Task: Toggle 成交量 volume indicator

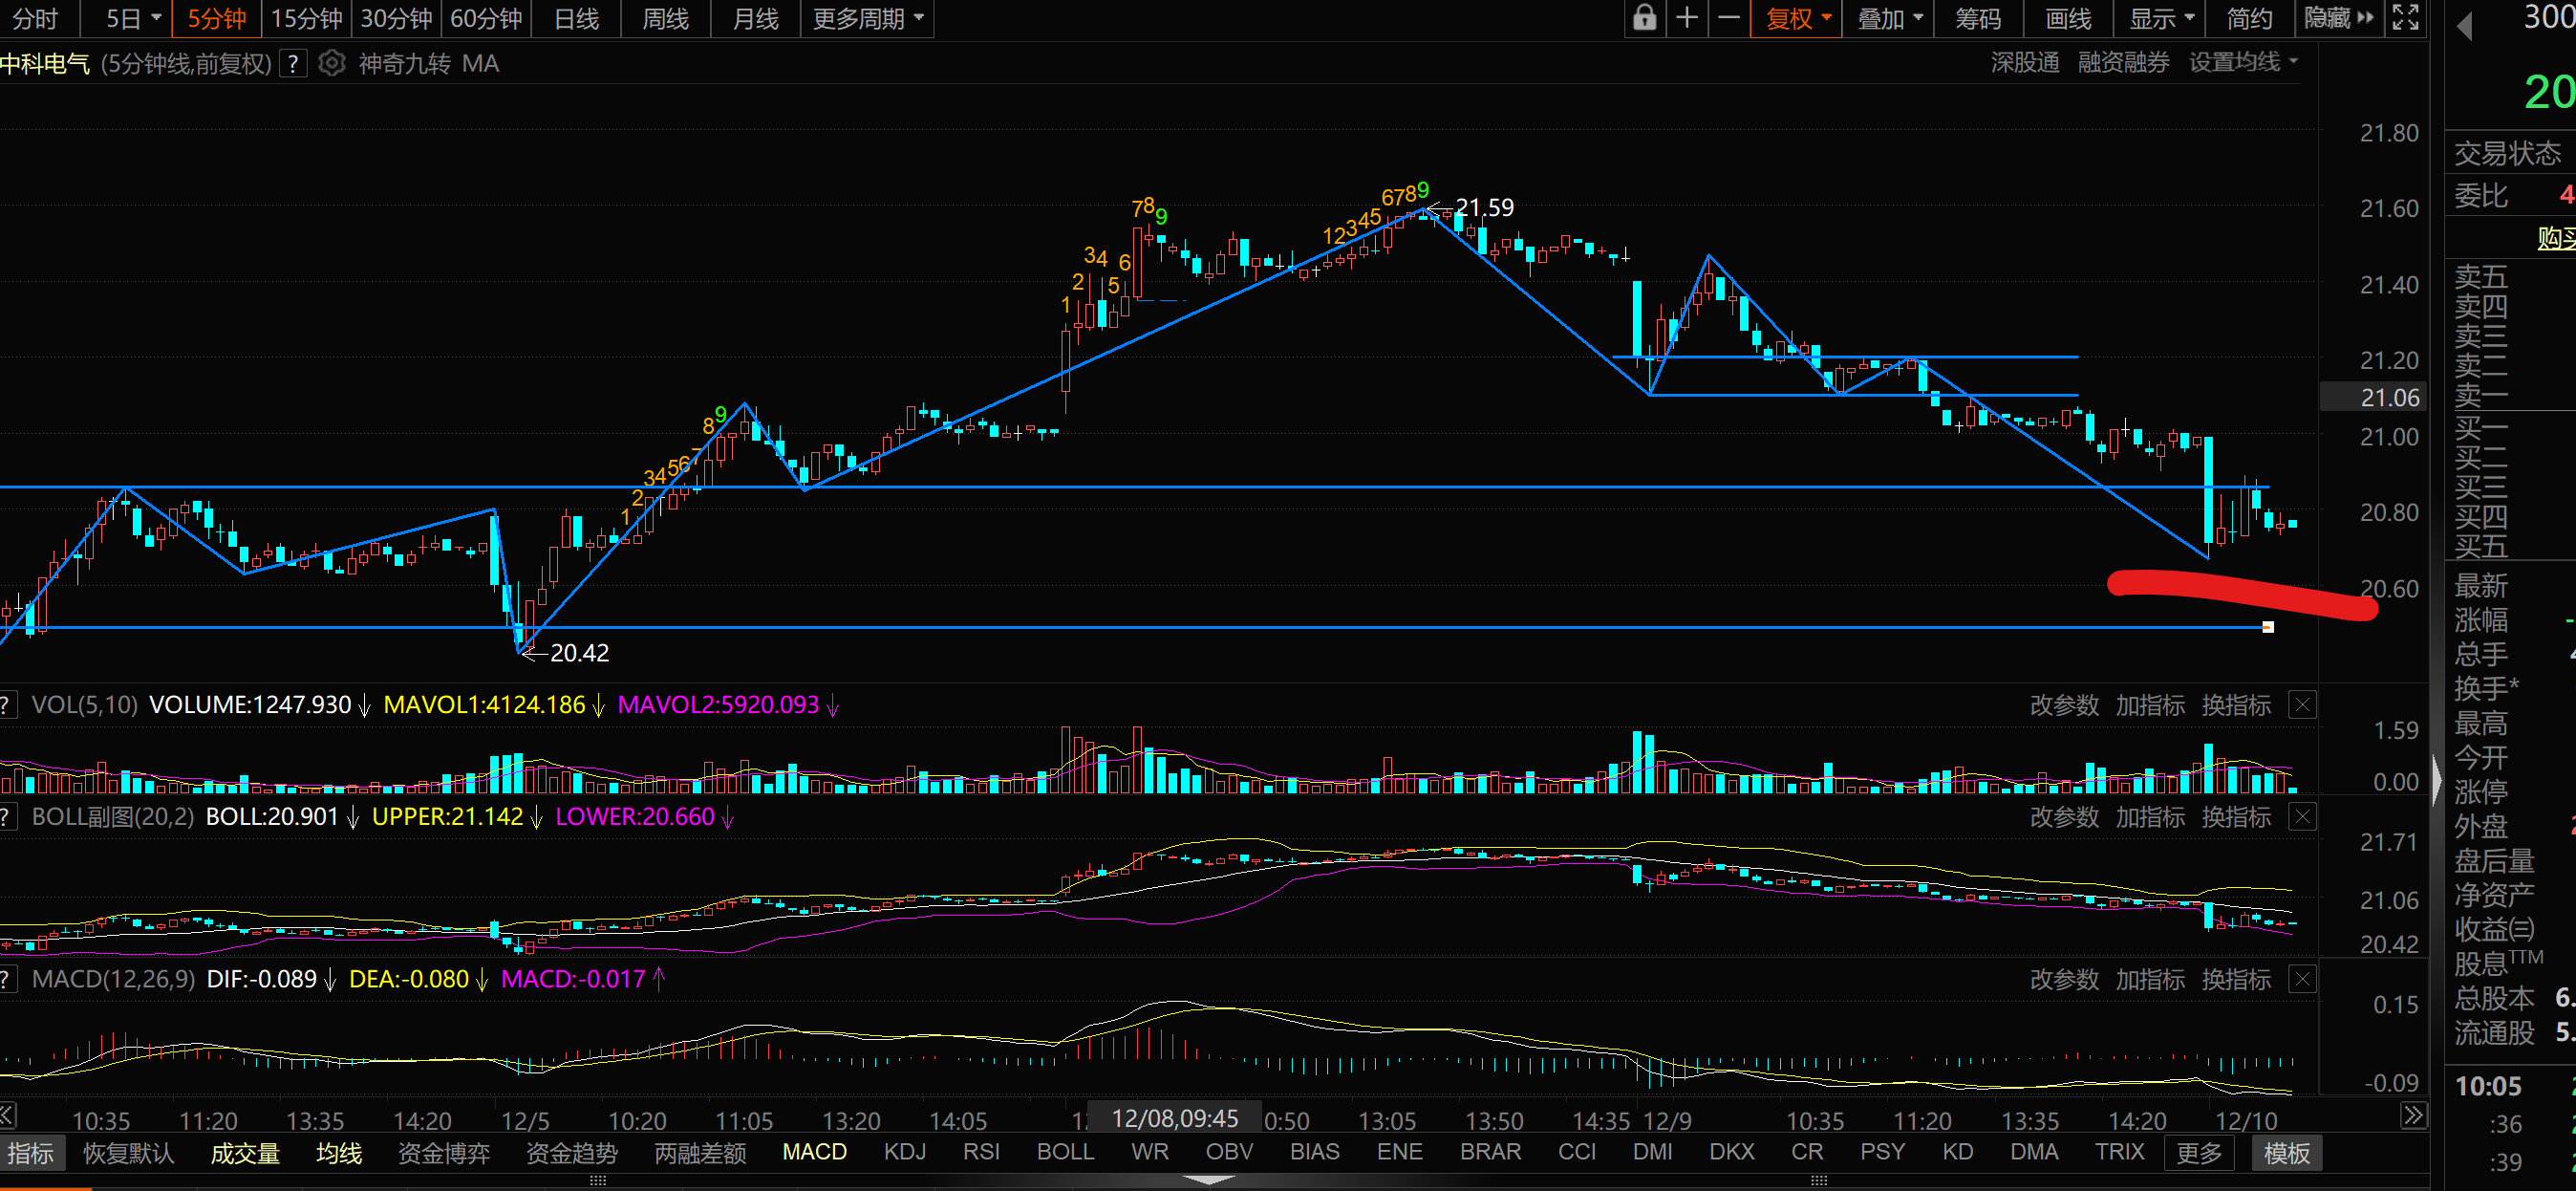Action: pyautogui.click(x=245, y=1153)
